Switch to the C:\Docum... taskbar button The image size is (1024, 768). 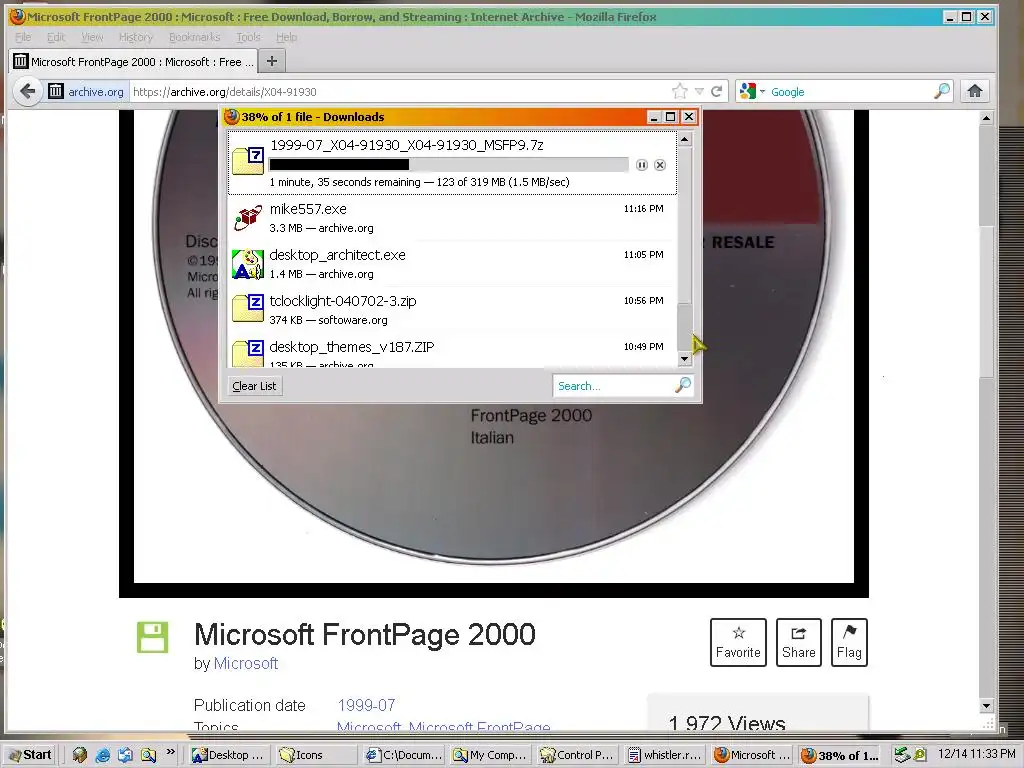[403, 755]
